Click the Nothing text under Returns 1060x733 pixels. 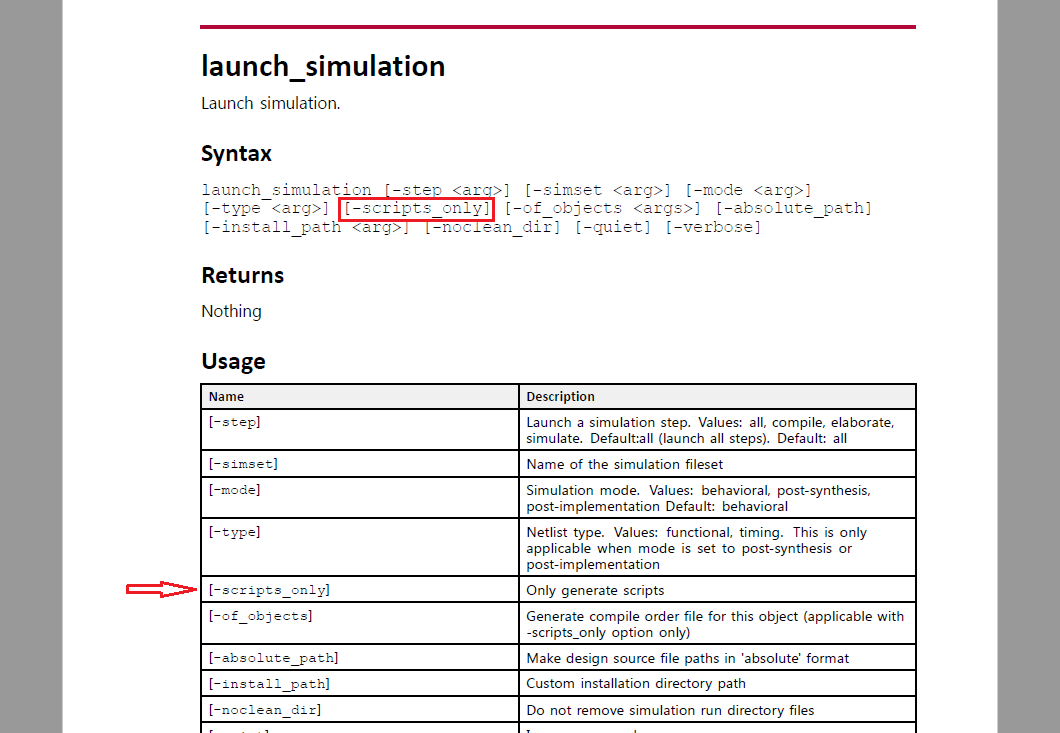231,311
